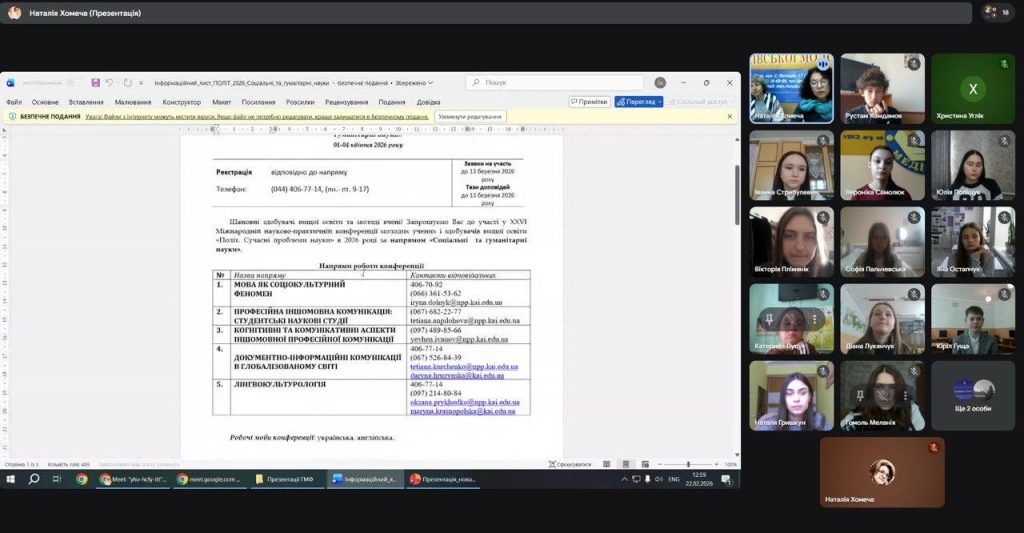This screenshot has width=1024, height=533.
Task: Open the ENG language selector in system tray
Action: coord(673,479)
